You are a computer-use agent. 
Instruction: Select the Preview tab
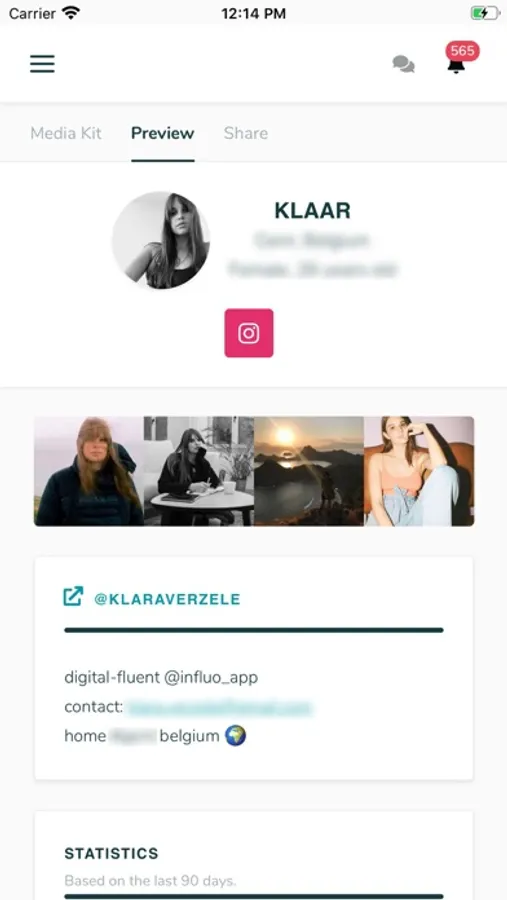point(162,133)
